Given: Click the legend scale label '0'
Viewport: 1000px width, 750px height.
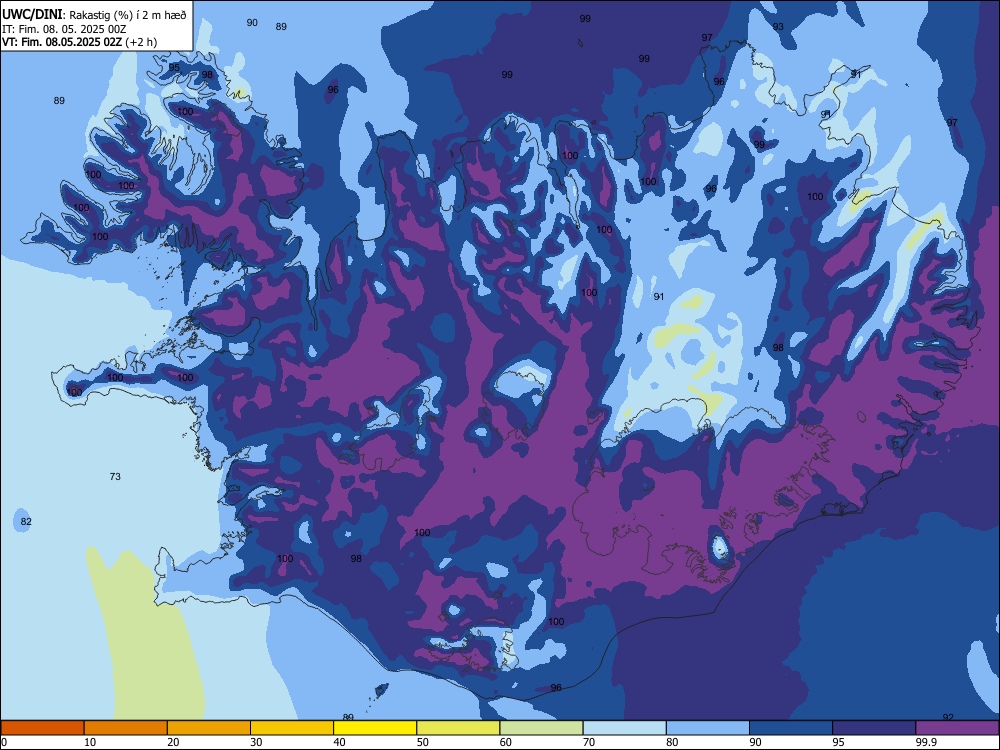Looking at the screenshot, I should 4,742.
